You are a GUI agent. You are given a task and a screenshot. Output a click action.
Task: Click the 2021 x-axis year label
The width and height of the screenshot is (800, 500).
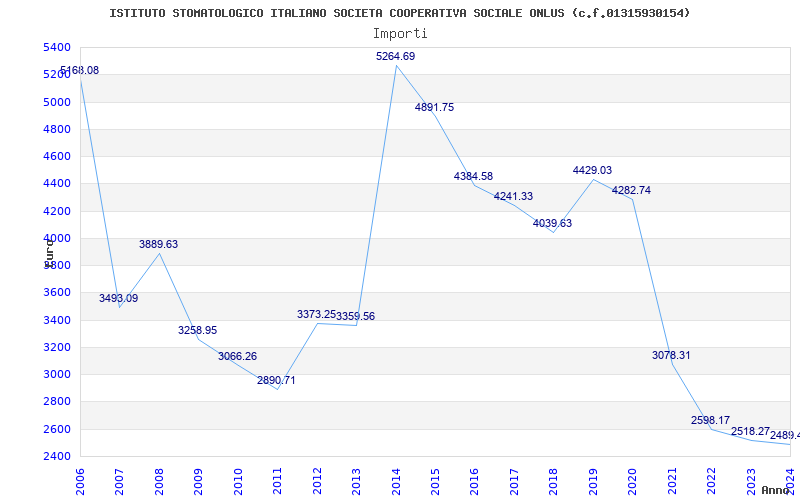[672, 482]
